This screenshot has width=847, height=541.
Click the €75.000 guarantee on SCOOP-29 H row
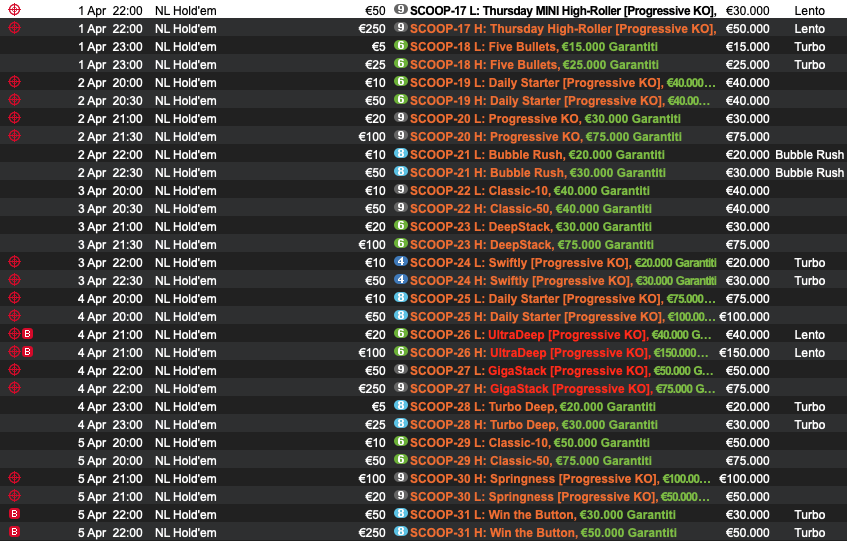tap(747, 461)
